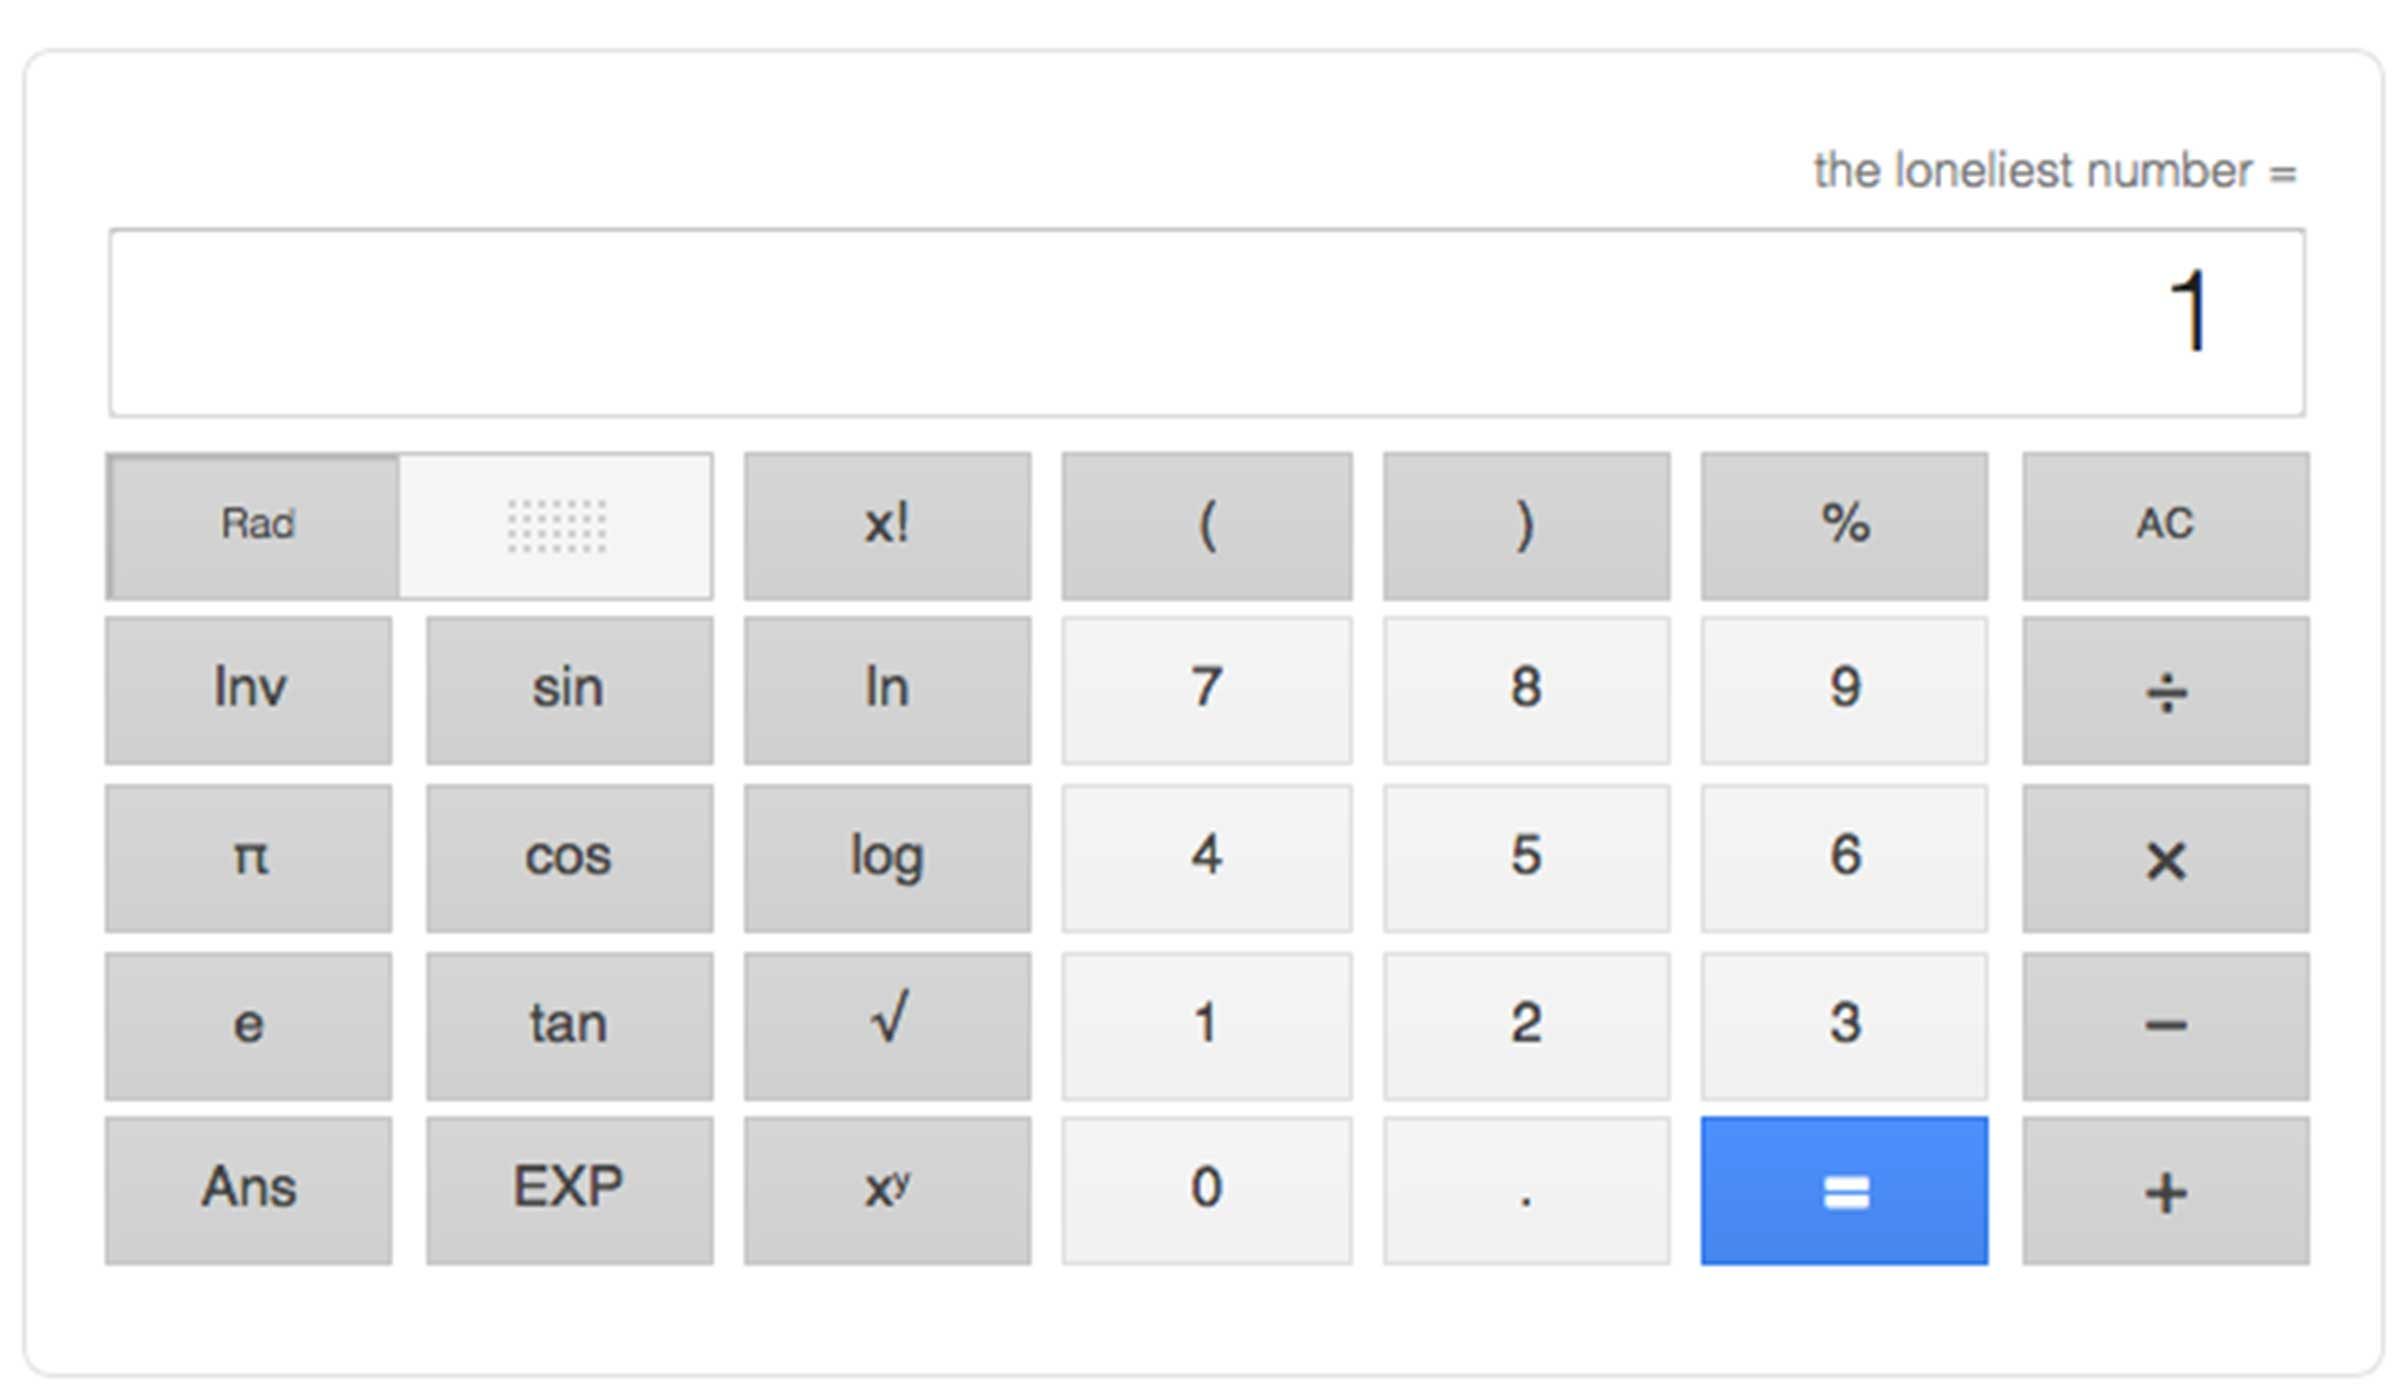Insert the pi constant
The image size is (2400, 1400).
pos(249,859)
